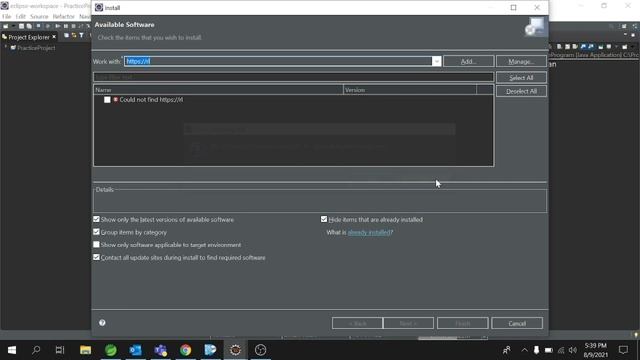Open dropdown arrow next to New toolbar icon
The width and height of the screenshot is (640, 360).
coord(13,26)
